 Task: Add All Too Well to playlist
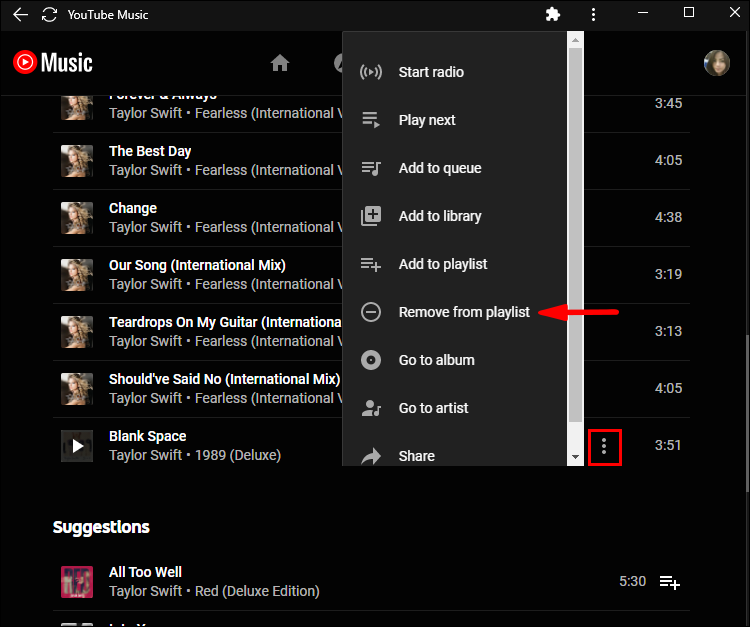pyautogui.click(x=670, y=582)
